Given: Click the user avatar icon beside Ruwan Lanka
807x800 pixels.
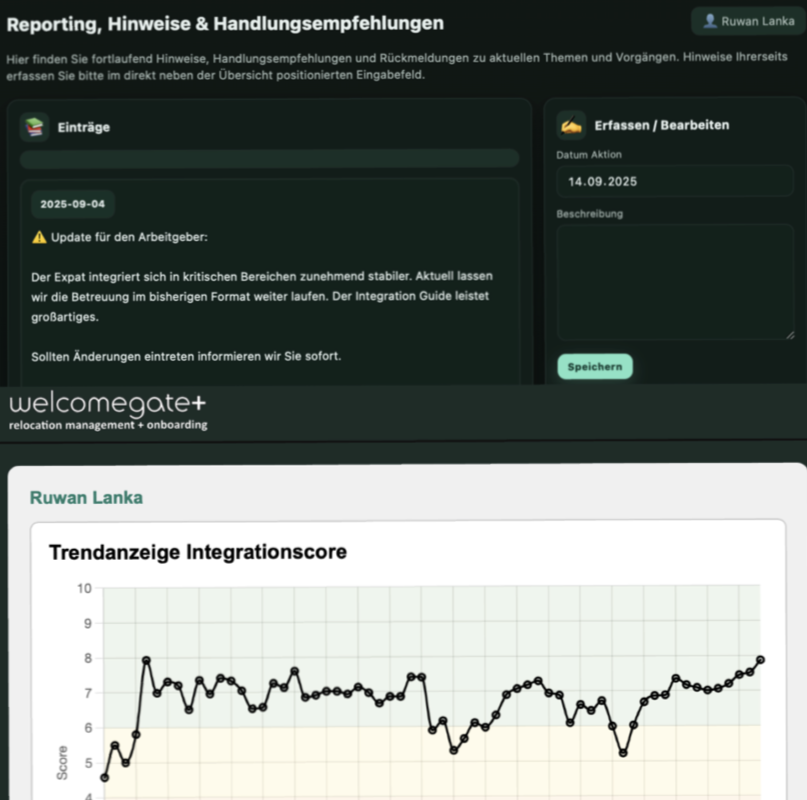Looking at the screenshot, I should click(x=710, y=21).
